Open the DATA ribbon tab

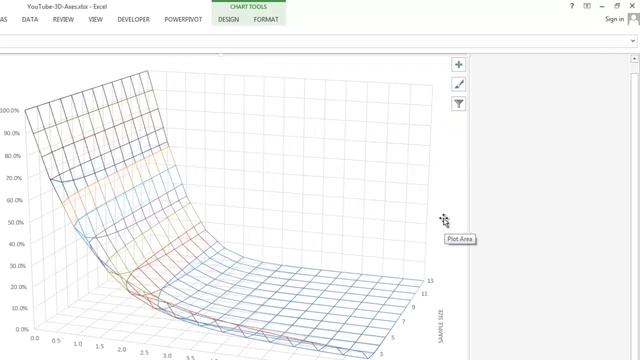[30, 19]
